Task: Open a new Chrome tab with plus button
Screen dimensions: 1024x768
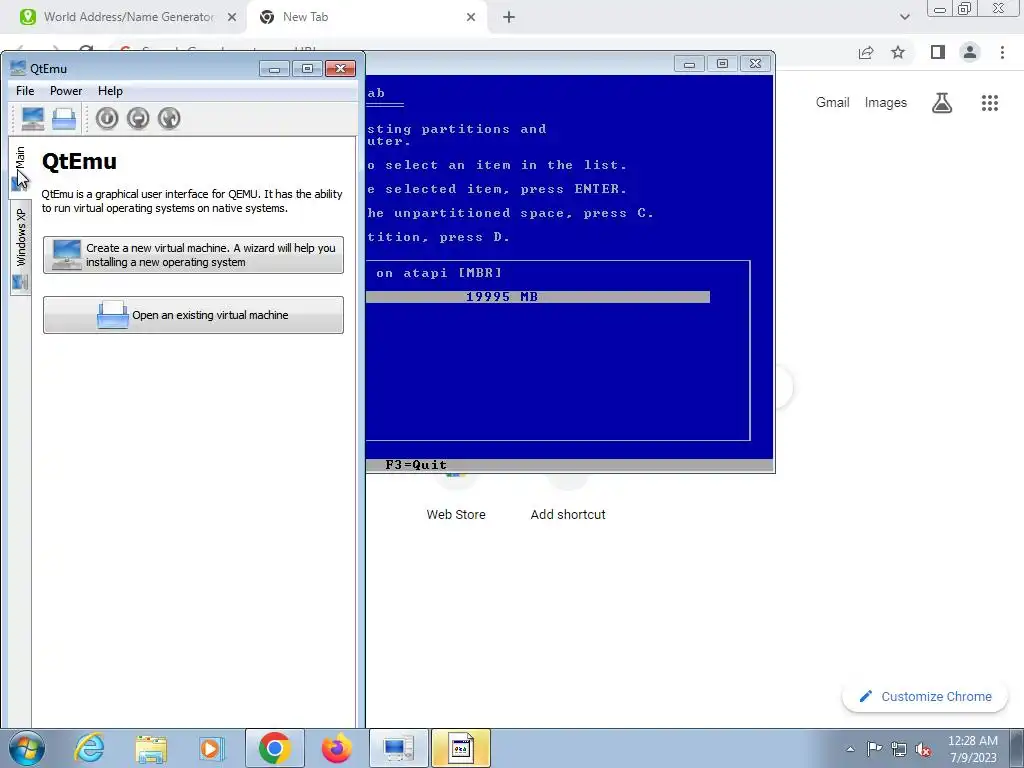Action: click(x=509, y=17)
